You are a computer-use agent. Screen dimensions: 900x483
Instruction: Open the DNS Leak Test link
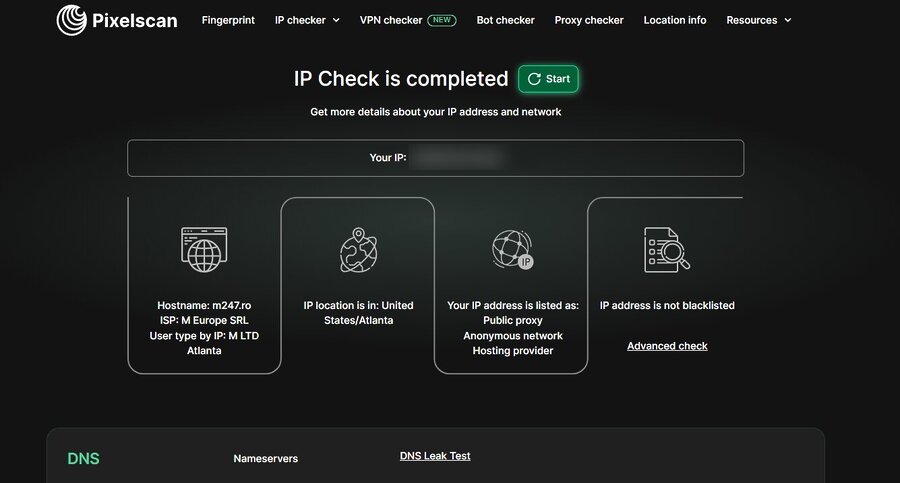pyautogui.click(x=435, y=456)
